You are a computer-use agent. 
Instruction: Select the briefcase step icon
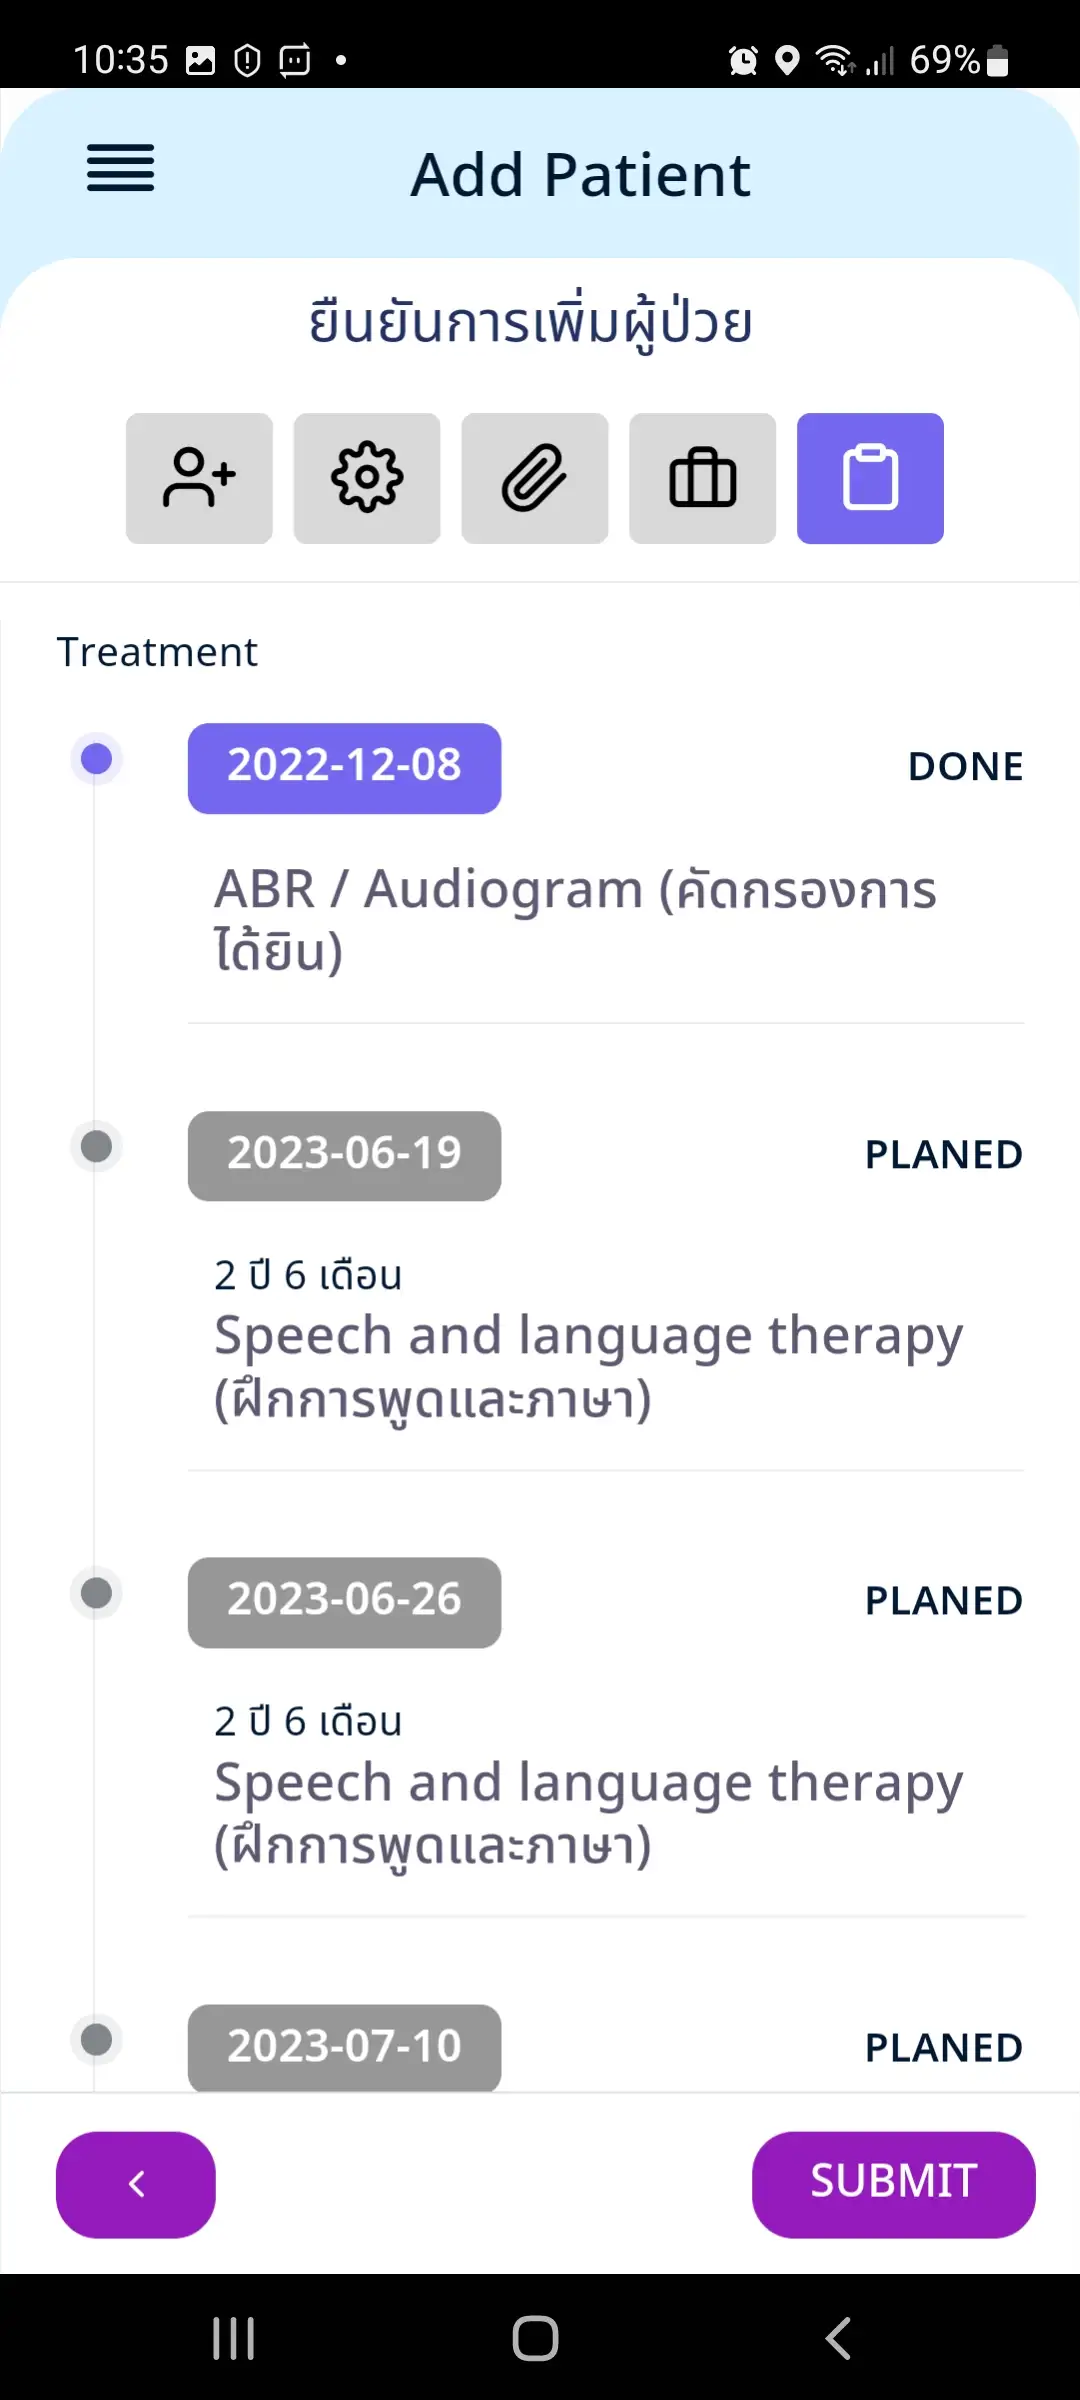click(703, 478)
